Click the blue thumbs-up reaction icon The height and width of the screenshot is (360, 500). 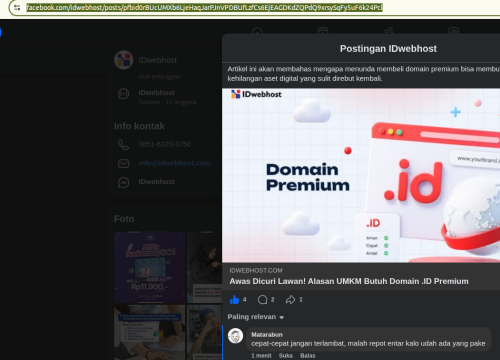pyautogui.click(x=234, y=300)
